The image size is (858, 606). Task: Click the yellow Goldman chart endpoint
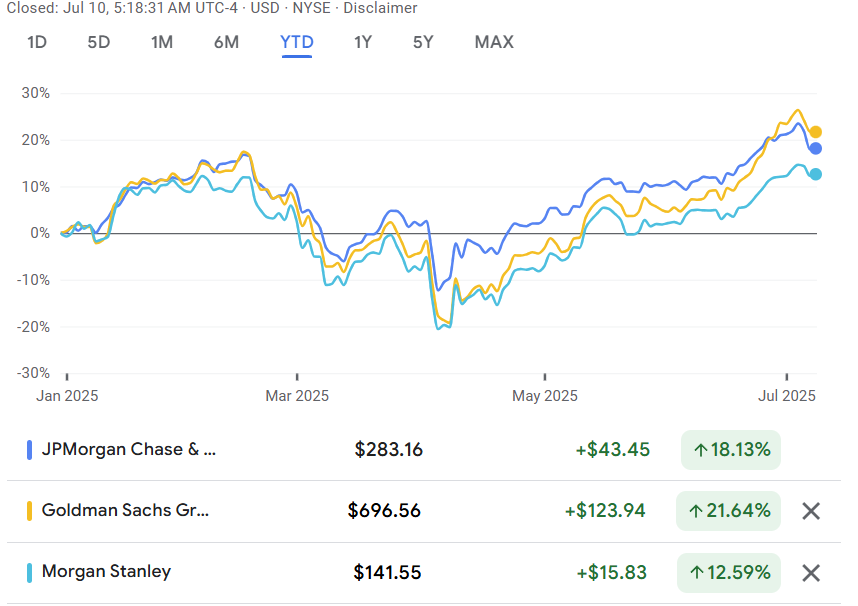coord(815,132)
